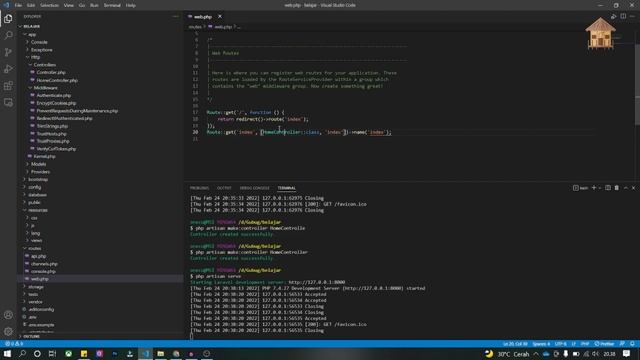Viewport: 640px width, 360px height.
Task: Open Task View on taskbar
Action: coord(52,353)
